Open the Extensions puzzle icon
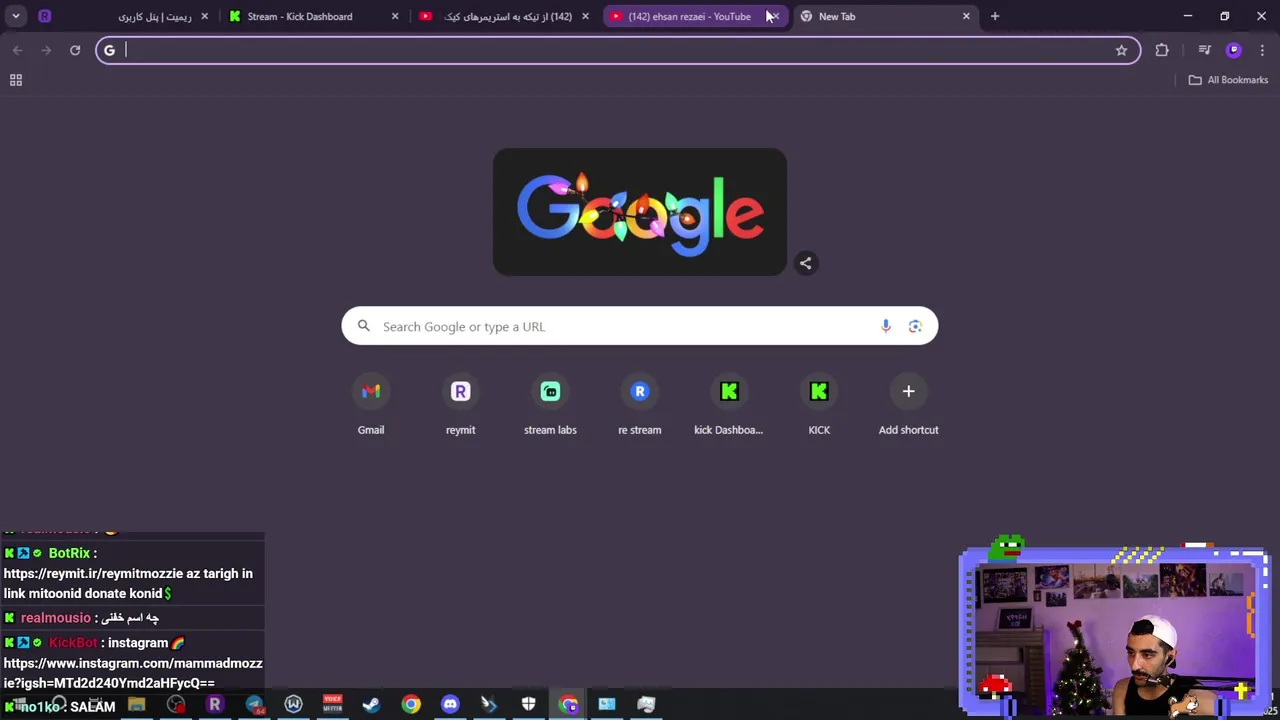The image size is (1280, 720). [1162, 50]
